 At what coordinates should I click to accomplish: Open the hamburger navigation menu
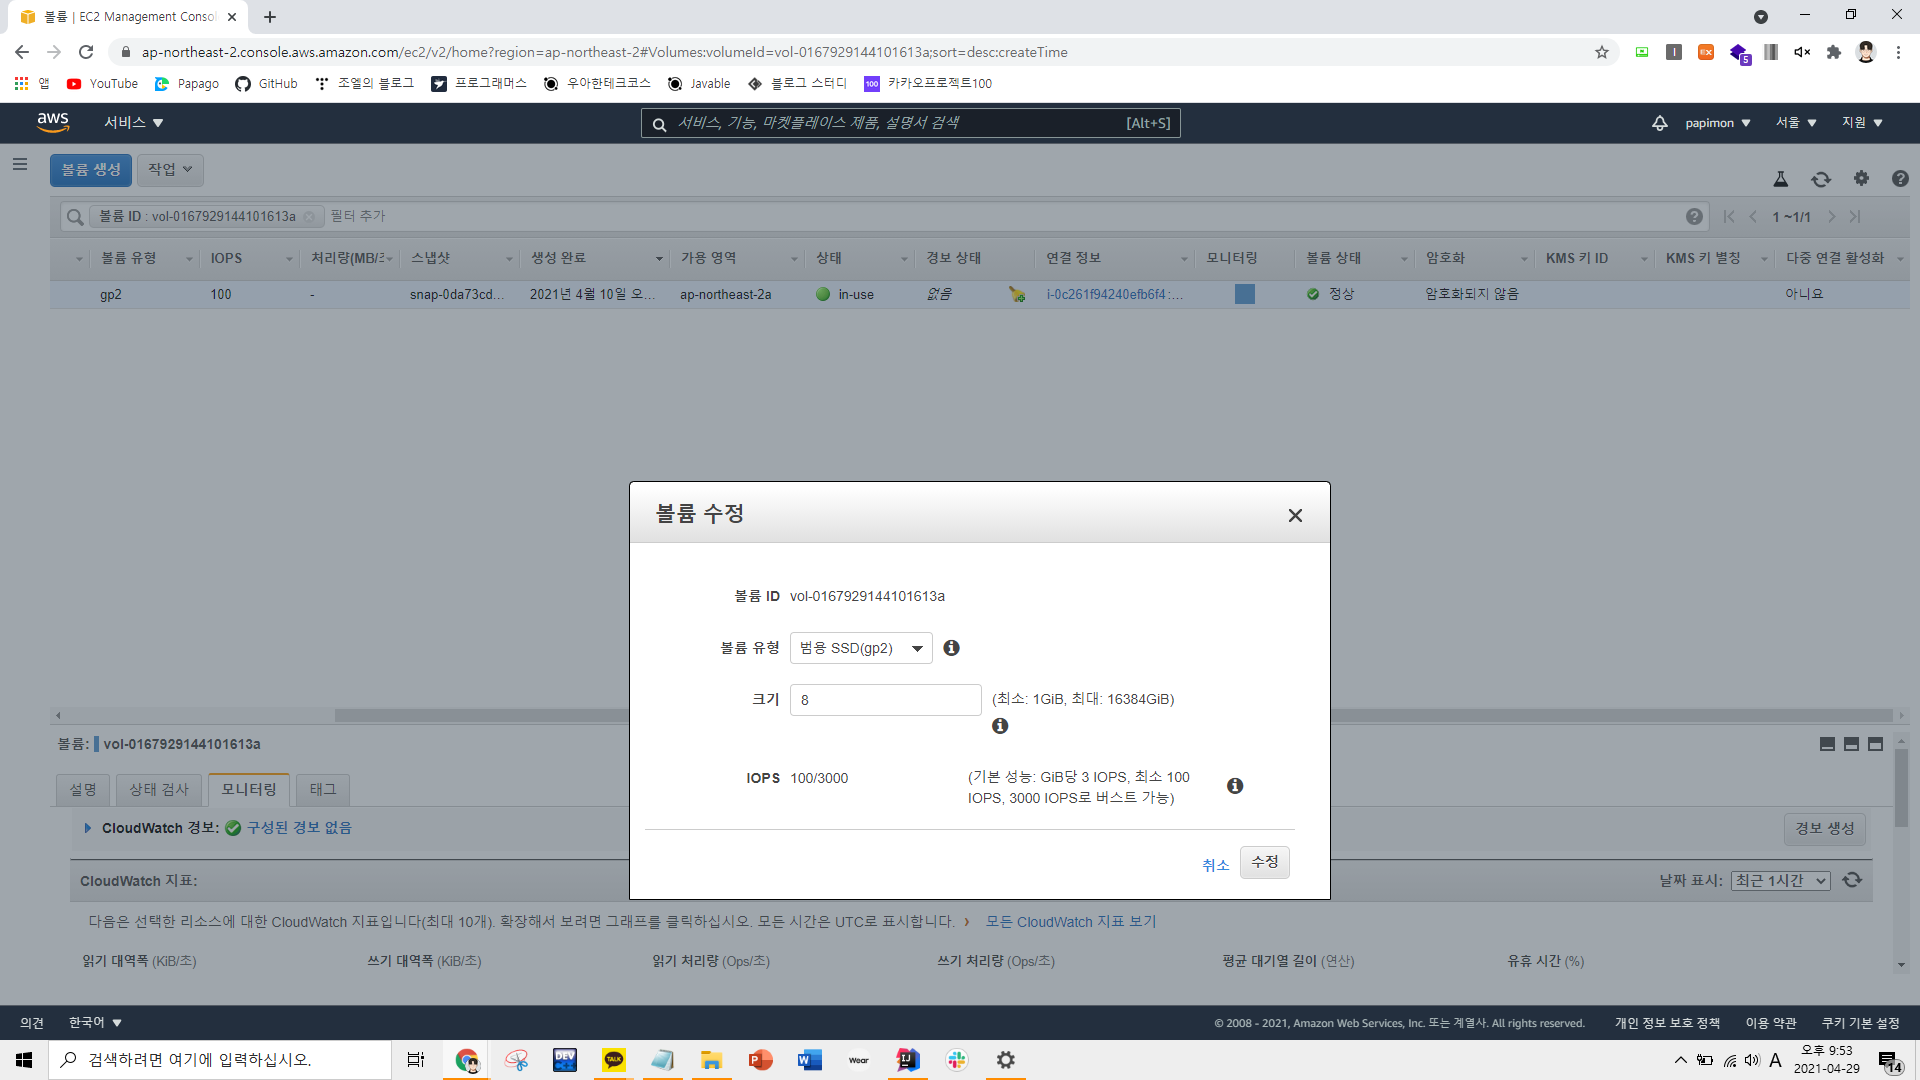pos(20,164)
